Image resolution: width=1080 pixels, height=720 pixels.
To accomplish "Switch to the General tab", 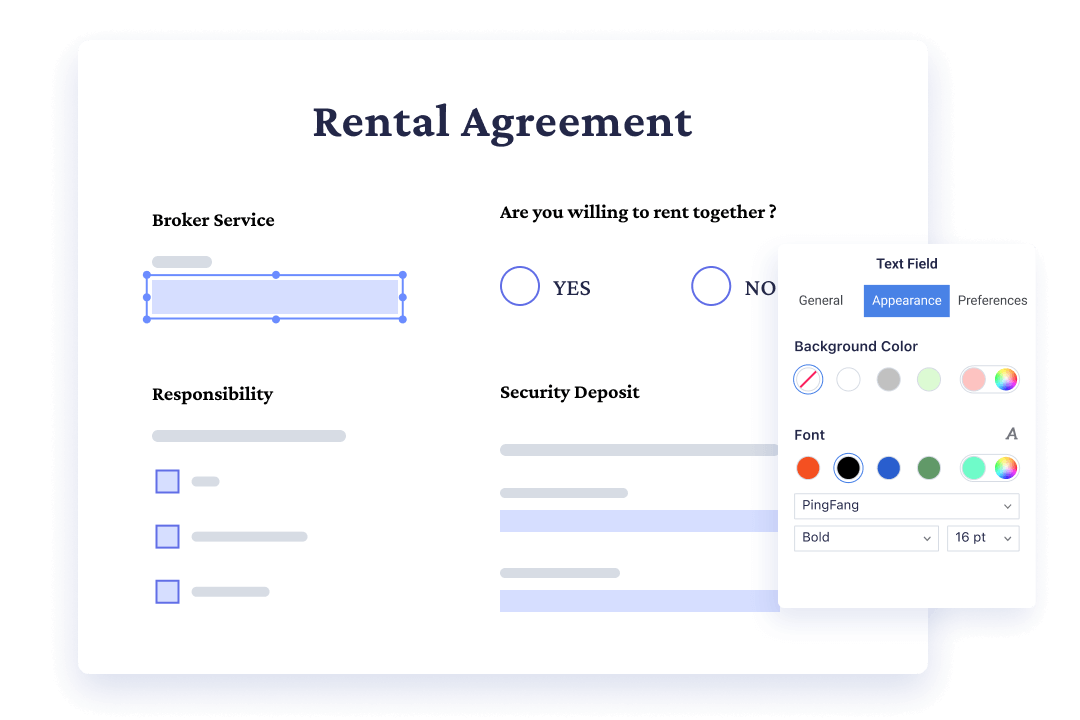I will coord(821,301).
